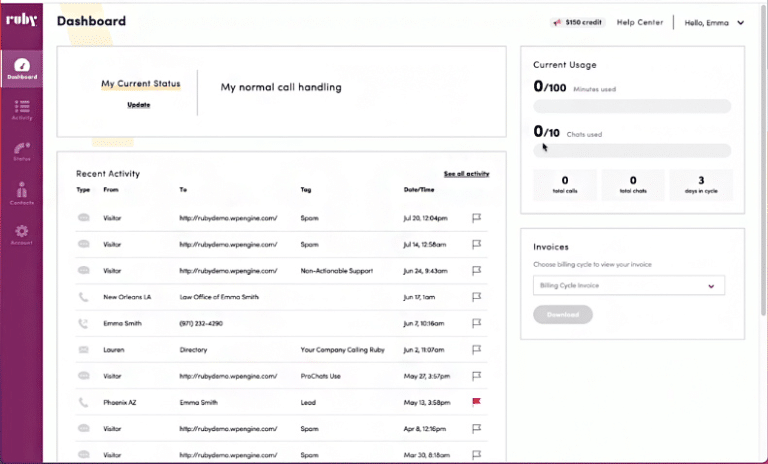Flag the New Orleans LA call
Image resolution: width=768 pixels, height=464 pixels.
point(476,297)
